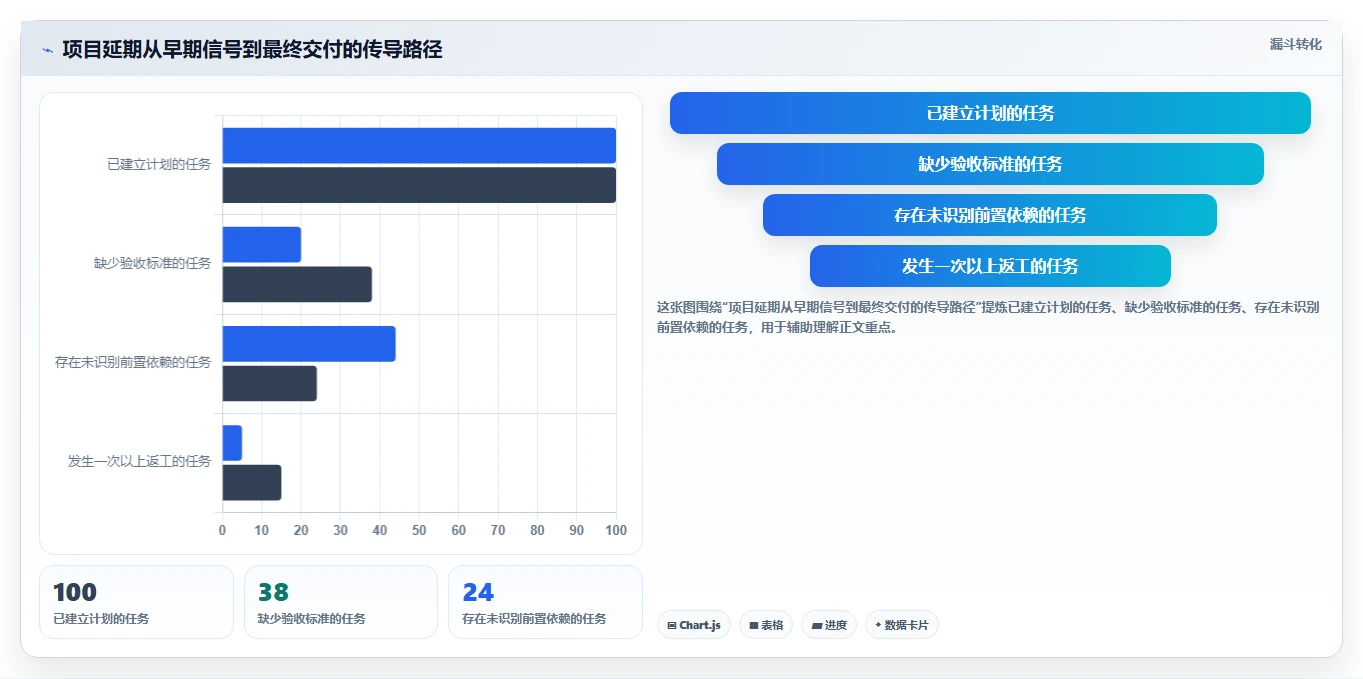Select the 发生一次以上返工的任务 funnel stage
Viewport: 1363px width, 679px height.
[990, 266]
